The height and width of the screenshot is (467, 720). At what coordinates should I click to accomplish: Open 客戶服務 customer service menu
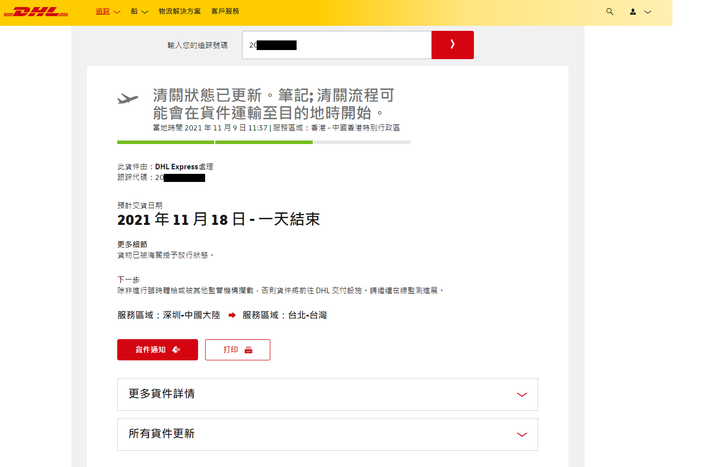(x=225, y=11)
